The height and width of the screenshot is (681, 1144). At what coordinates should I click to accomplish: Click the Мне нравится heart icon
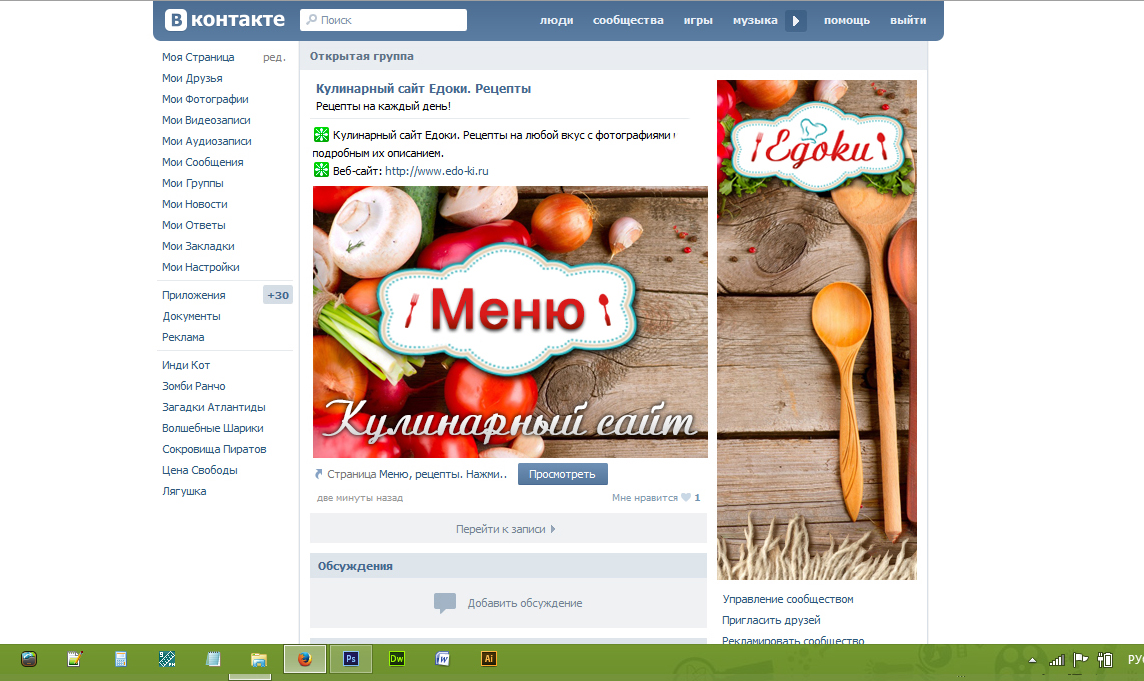pyautogui.click(x=686, y=498)
